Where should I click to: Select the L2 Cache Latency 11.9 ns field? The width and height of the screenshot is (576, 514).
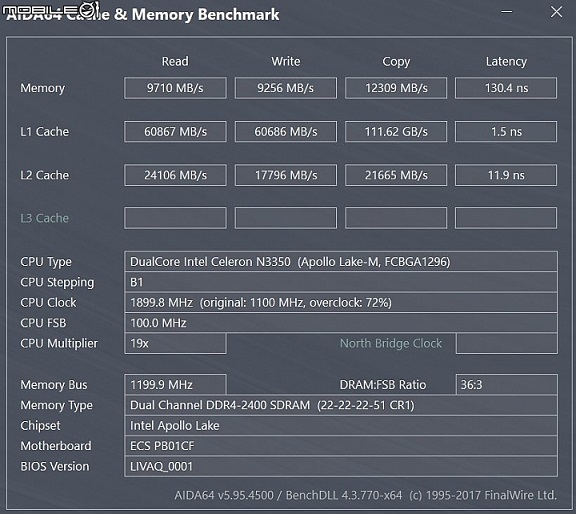[x=506, y=175]
